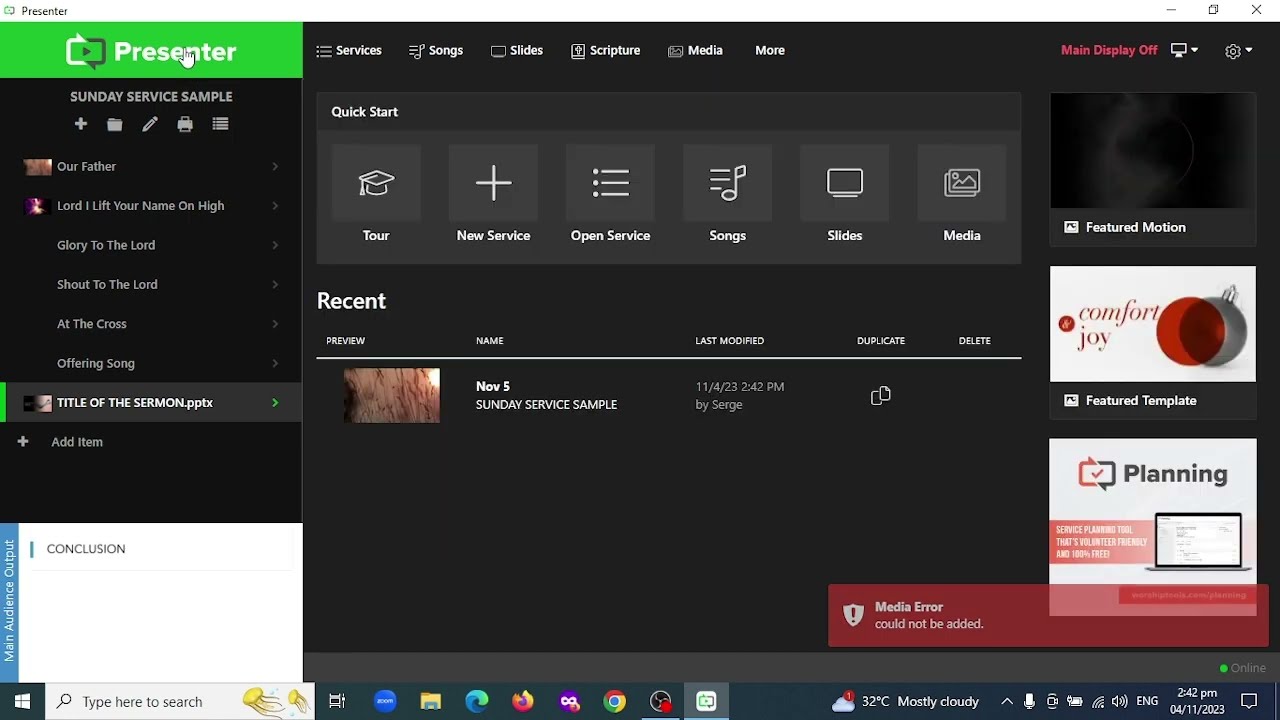Viewport: 1280px width, 720px height.
Task: Open the volume control in system tray
Action: click(1119, 702)
